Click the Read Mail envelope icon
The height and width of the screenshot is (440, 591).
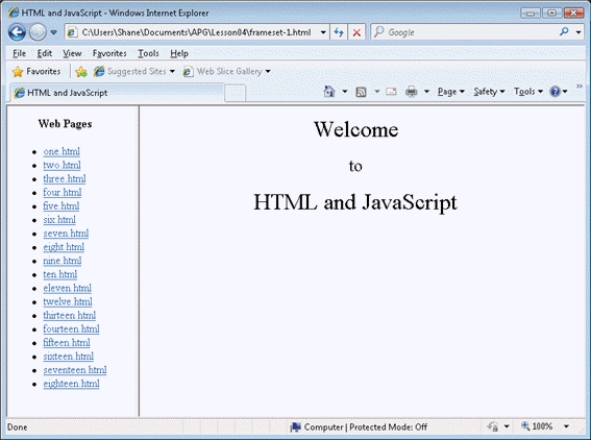(391, 92)
